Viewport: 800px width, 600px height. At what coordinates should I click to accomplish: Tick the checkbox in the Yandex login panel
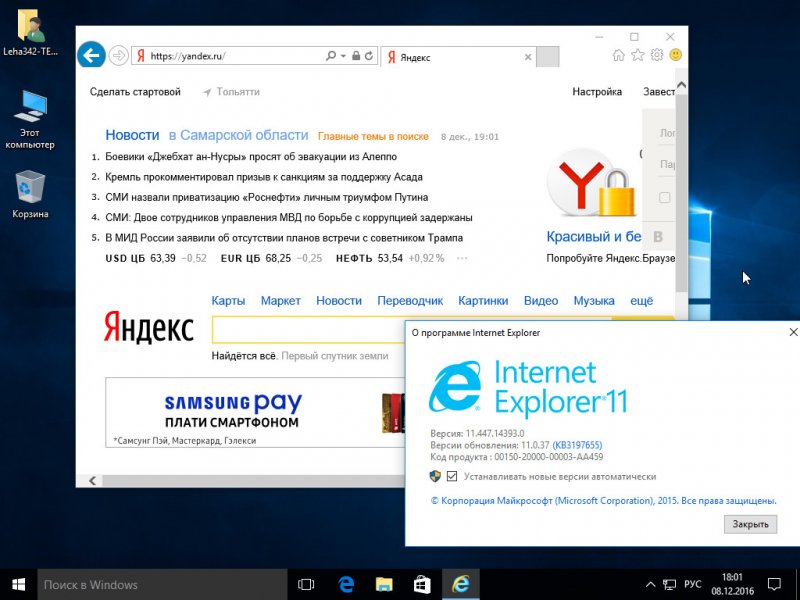(x=664, y=197)
